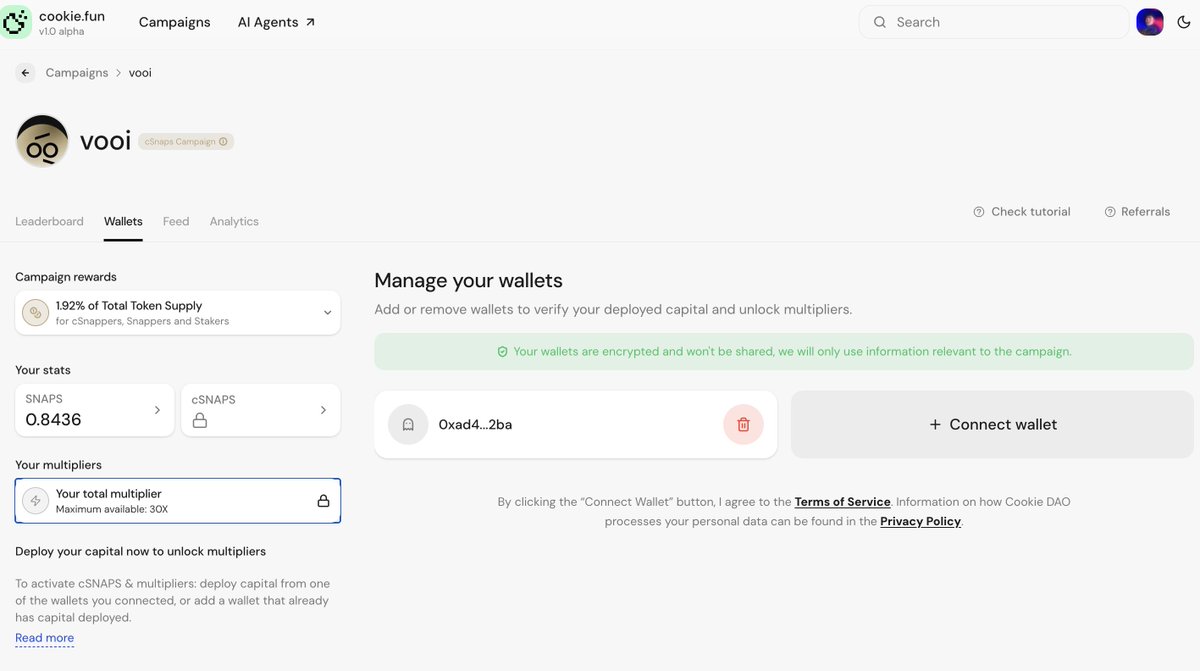Click the SNAPS card chevron arrow

(x=157, y=410)
